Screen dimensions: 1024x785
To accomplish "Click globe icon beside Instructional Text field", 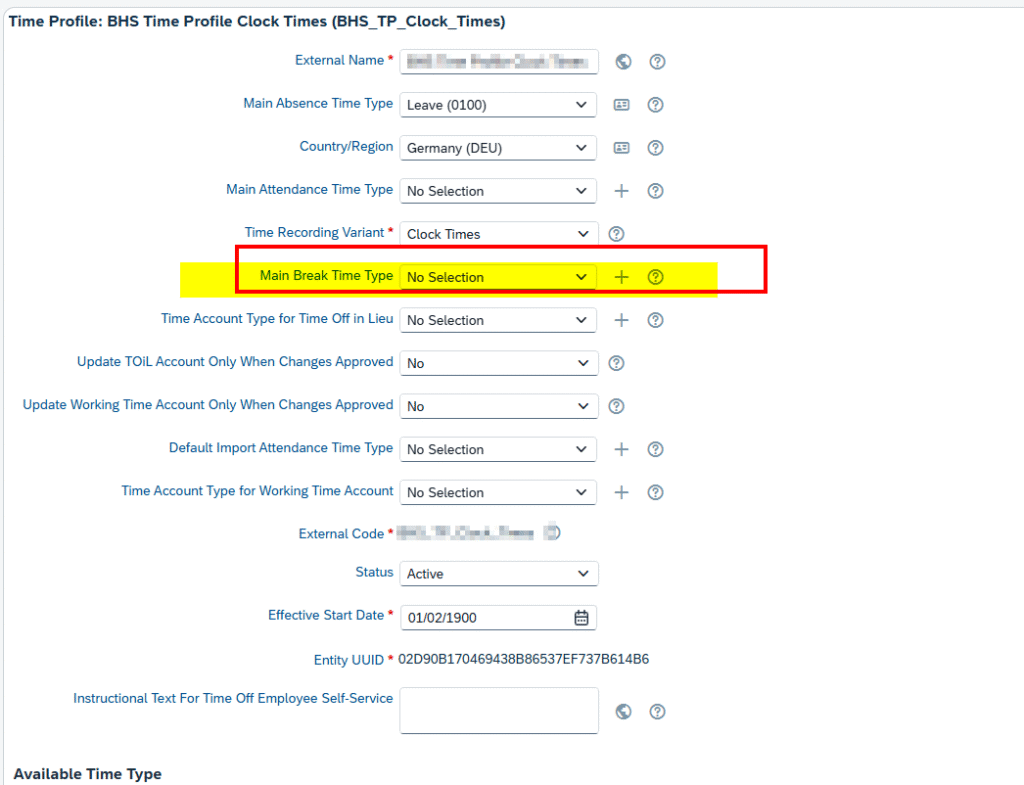I will point(624,712).
